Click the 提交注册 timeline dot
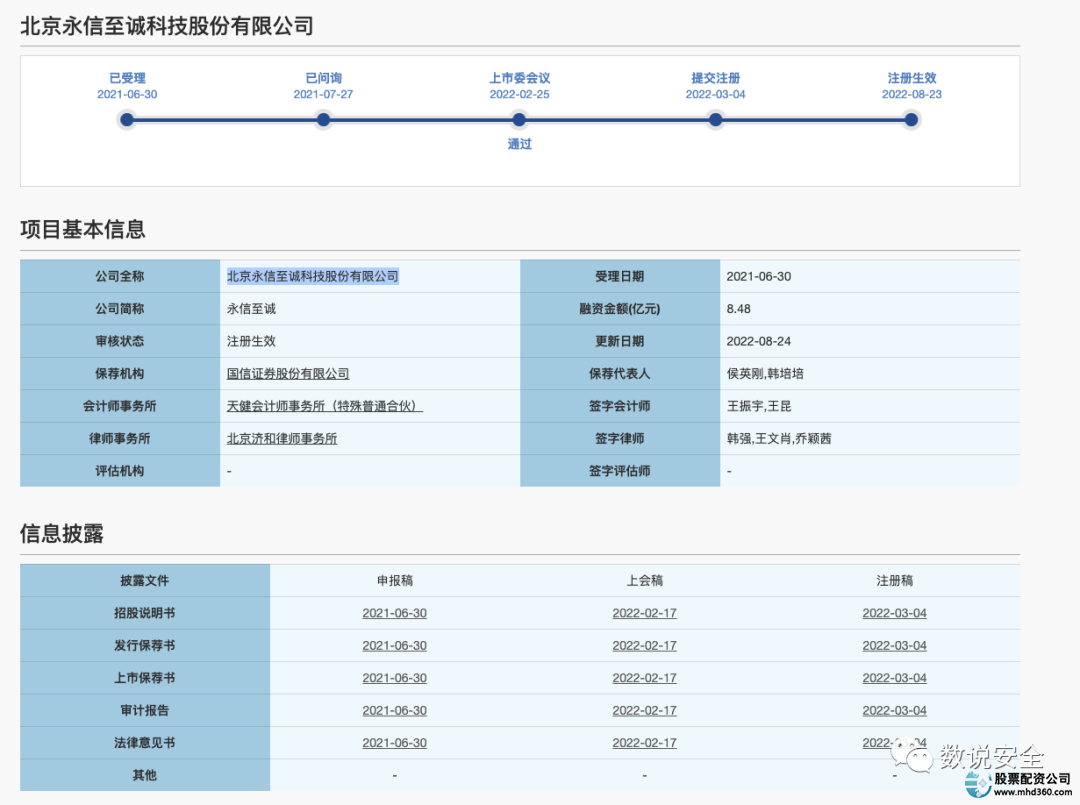 (x=716, y=119)
